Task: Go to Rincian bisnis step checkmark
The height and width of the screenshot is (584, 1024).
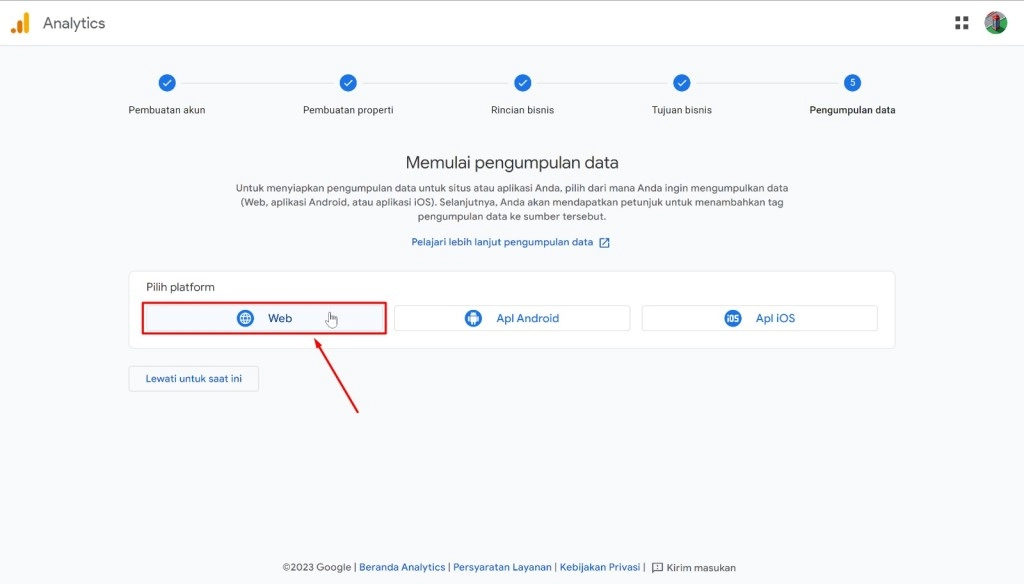Action: (522, 83)
